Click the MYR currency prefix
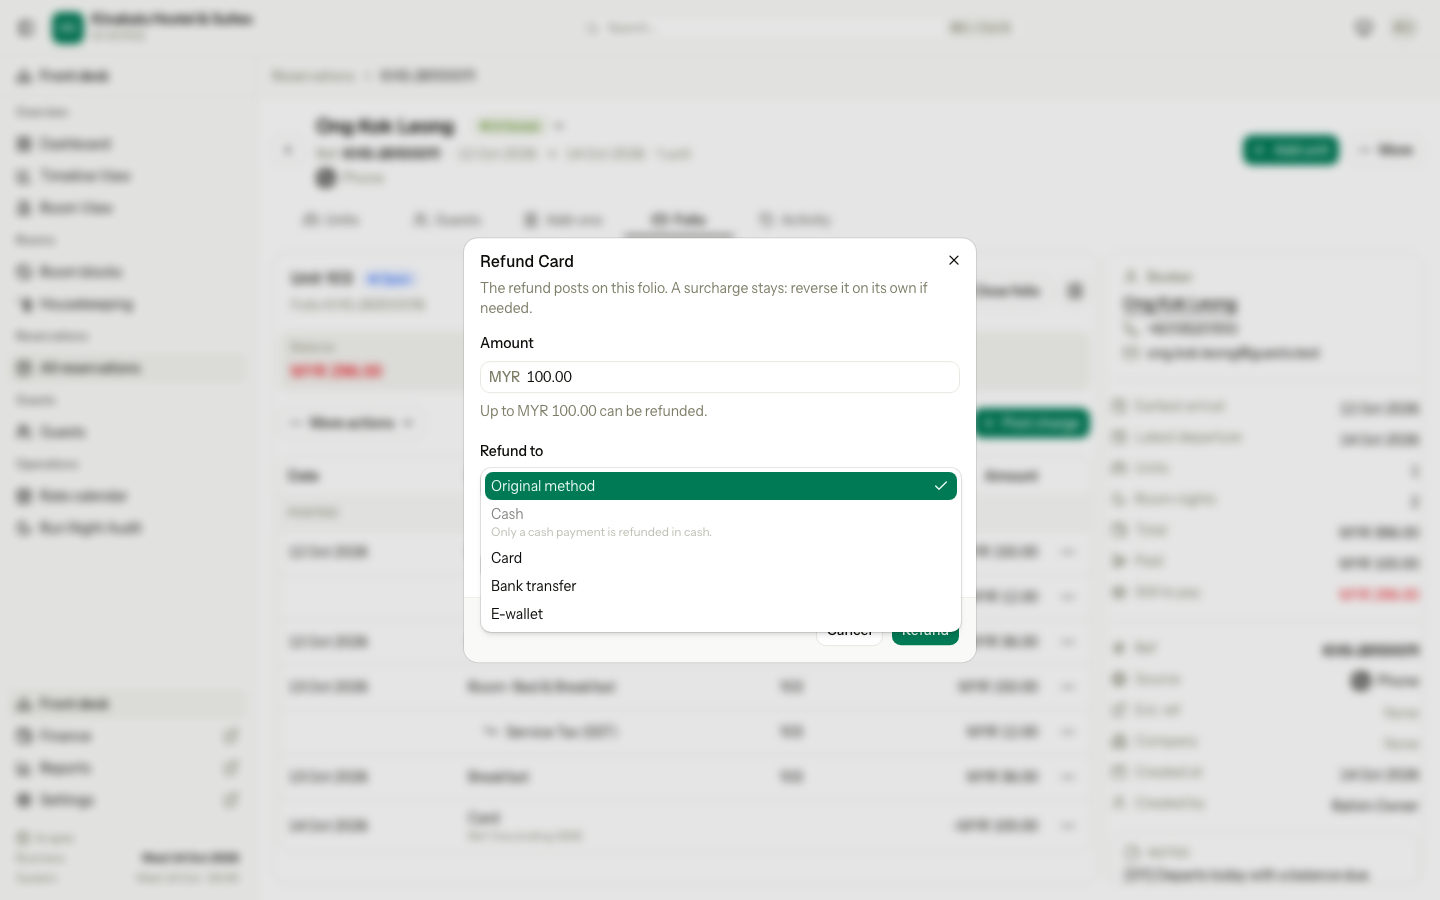The width and height of the screenshot is (1440, 900). tap(505, 377)
